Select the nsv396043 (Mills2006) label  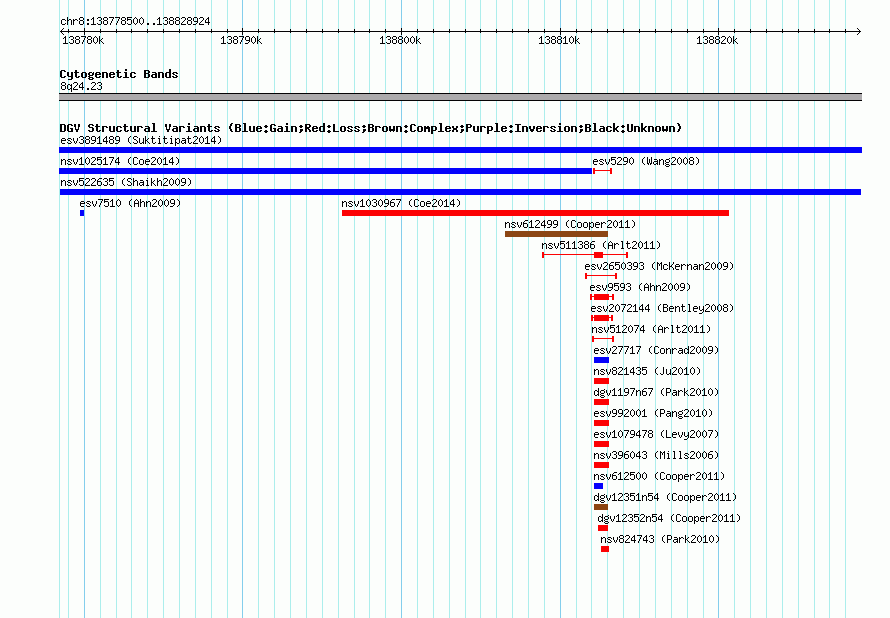656,455
